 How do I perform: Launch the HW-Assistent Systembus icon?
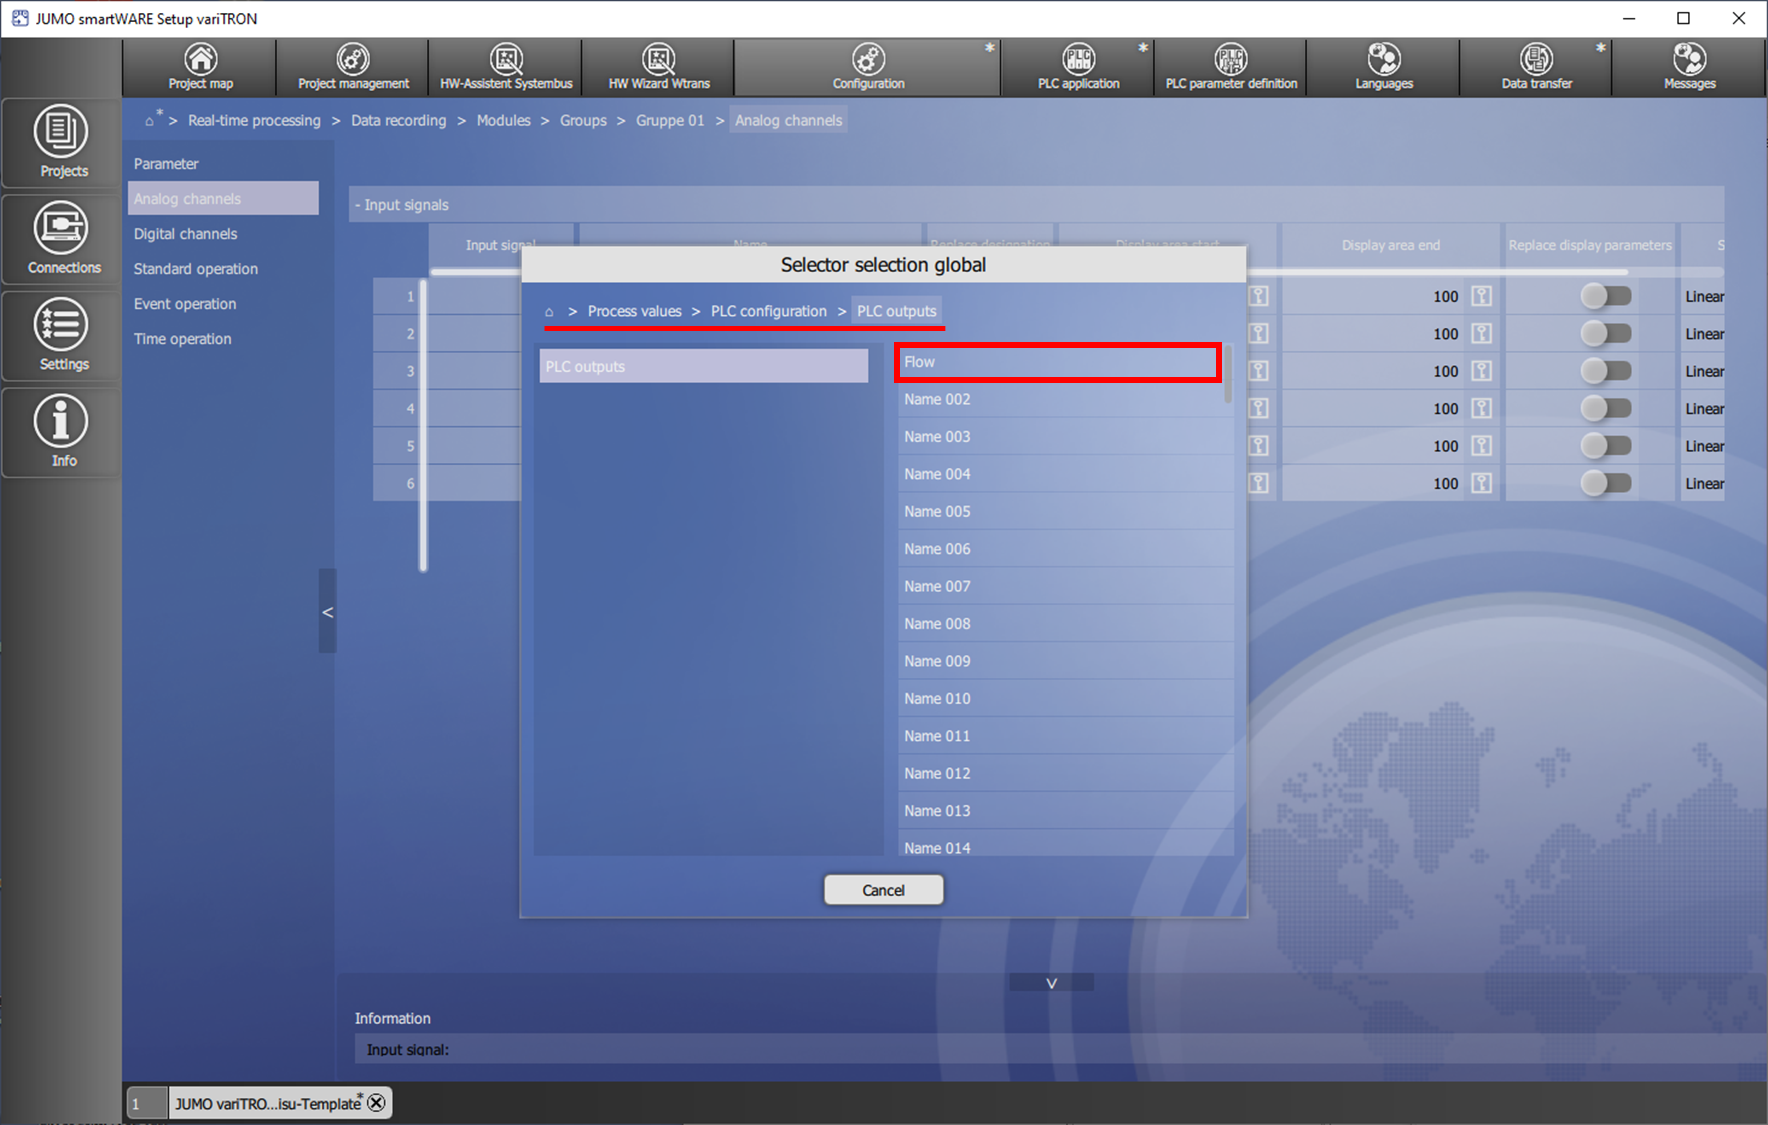506,67
